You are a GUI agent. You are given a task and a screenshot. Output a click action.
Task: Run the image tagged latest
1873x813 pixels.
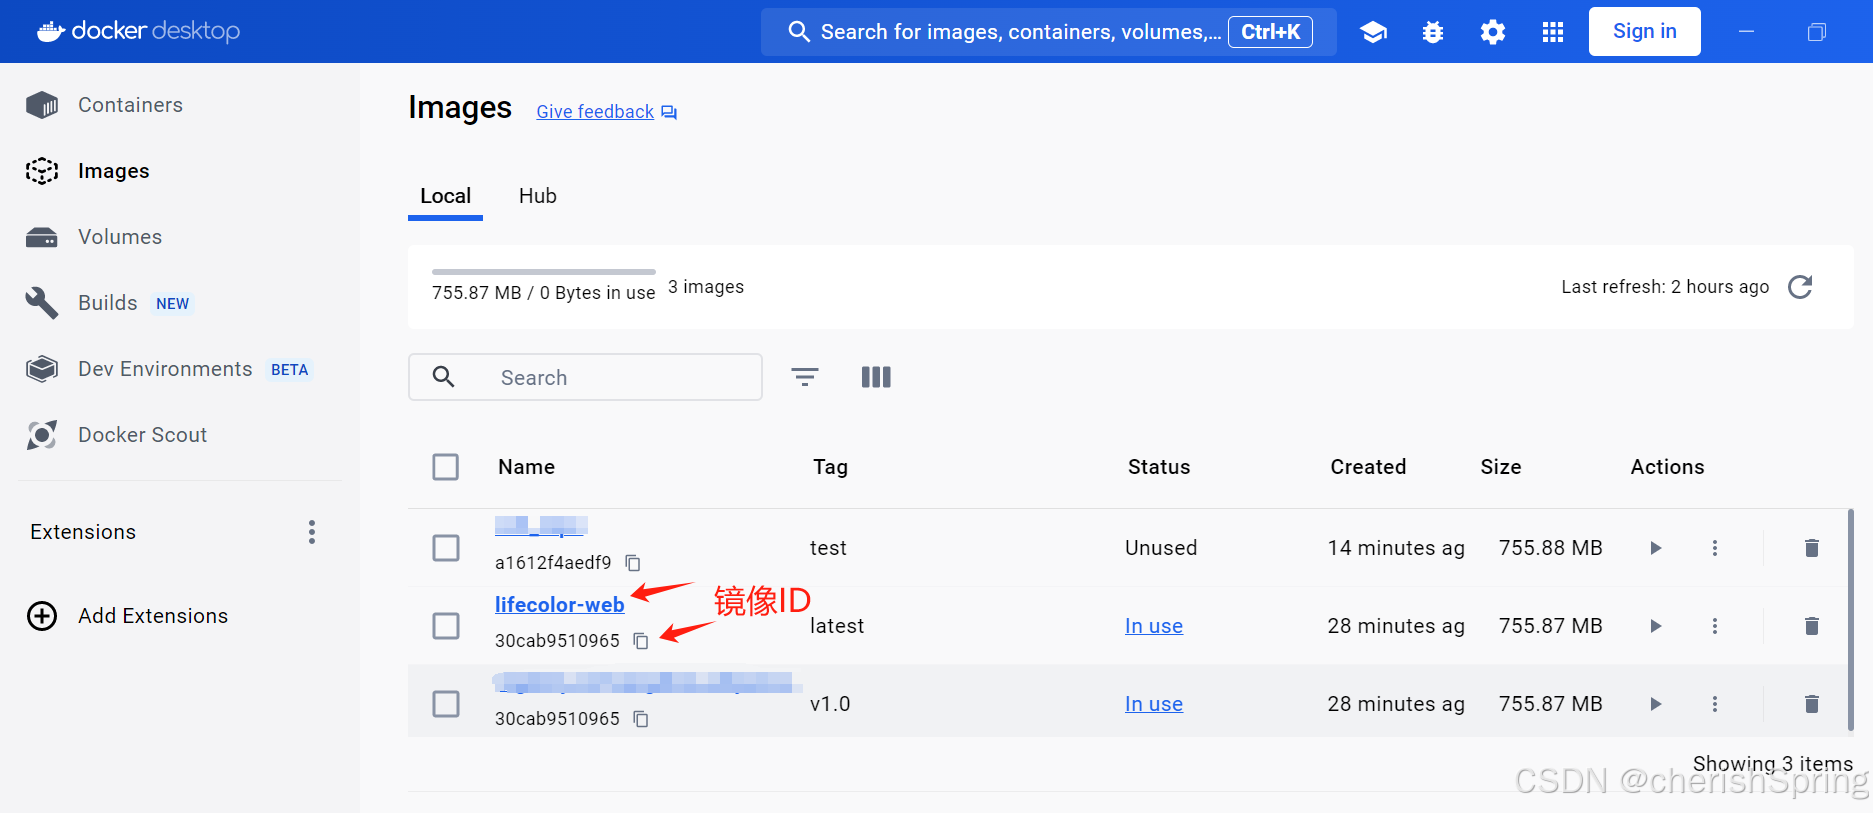click(1656, 626)
